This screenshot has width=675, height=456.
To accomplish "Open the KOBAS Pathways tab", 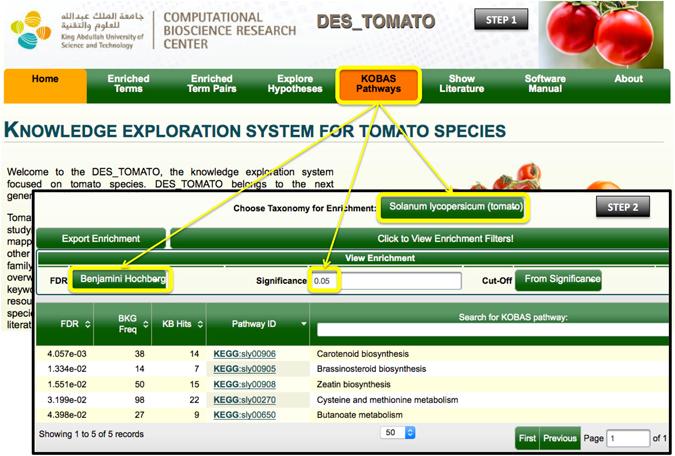I will point(378,84).
